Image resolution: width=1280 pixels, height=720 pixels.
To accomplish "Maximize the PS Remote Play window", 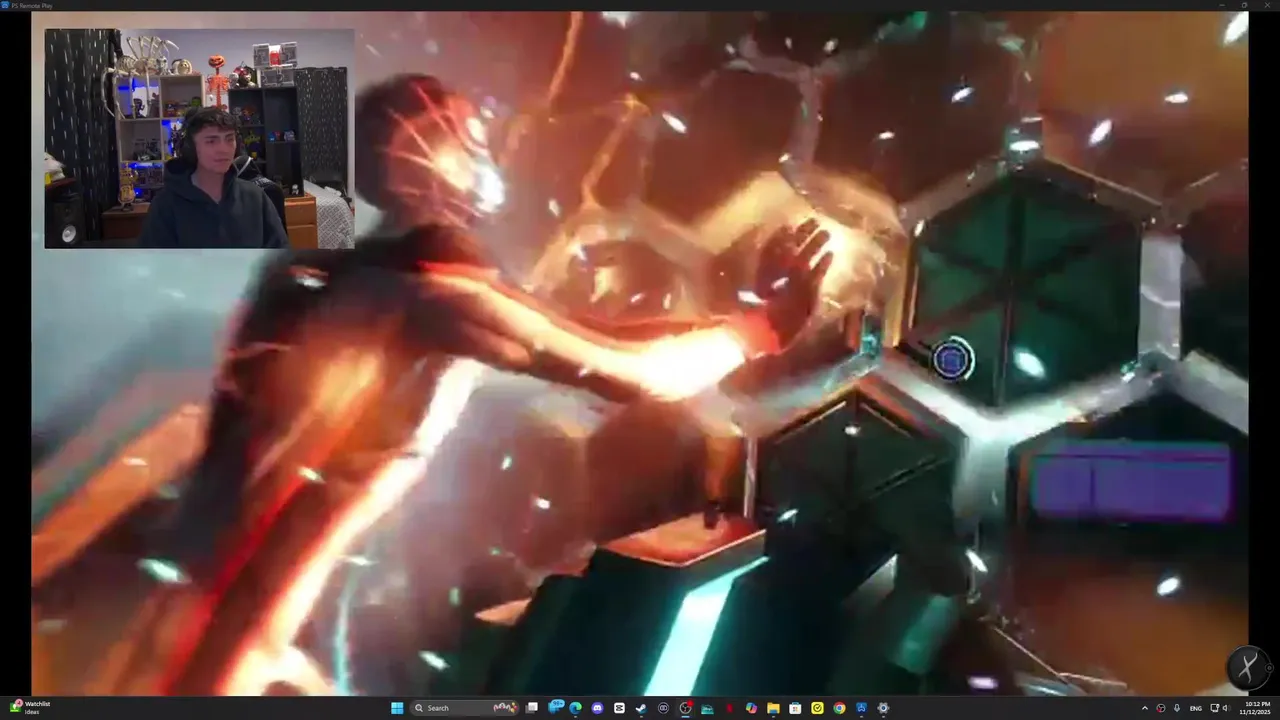I will tap(1244, 5).
